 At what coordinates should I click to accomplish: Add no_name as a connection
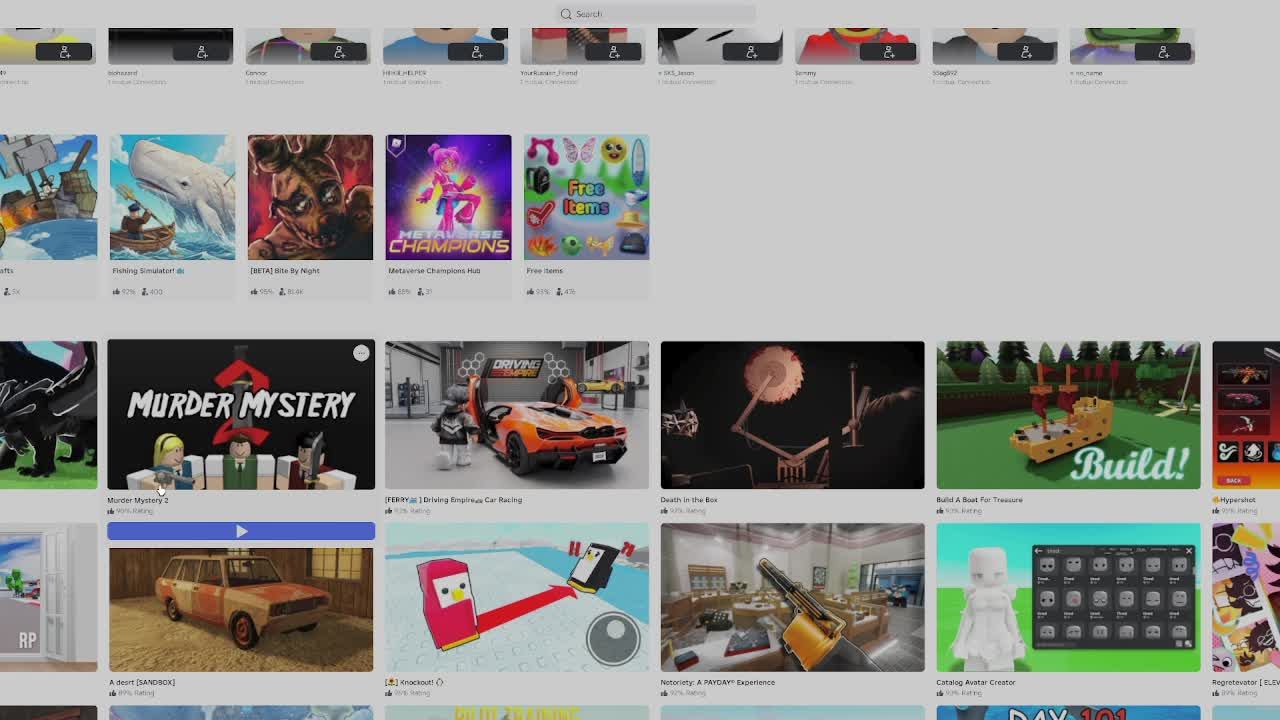[x=1163, y=52]
